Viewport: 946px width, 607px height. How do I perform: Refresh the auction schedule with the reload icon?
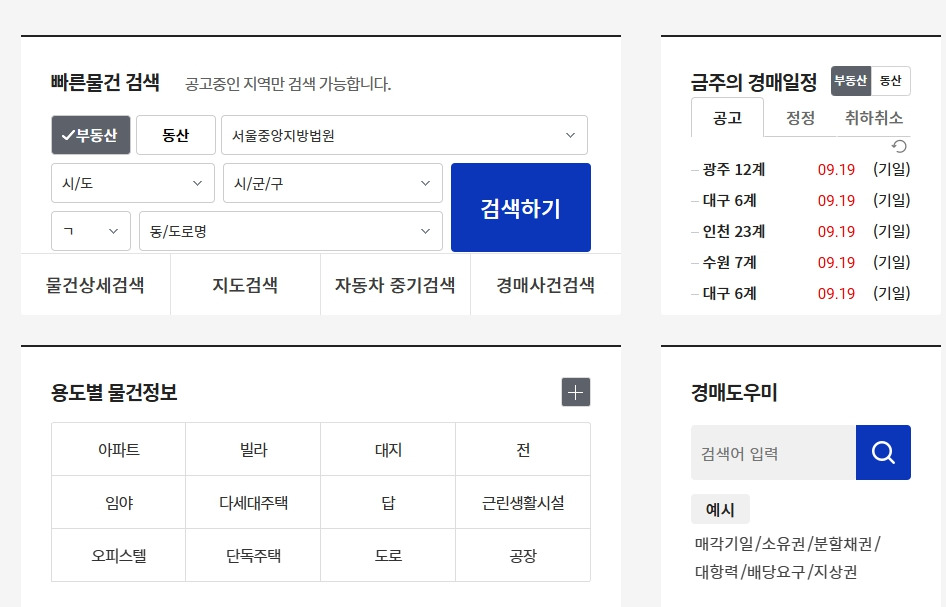pyautogui.click(x=899, y=147)
